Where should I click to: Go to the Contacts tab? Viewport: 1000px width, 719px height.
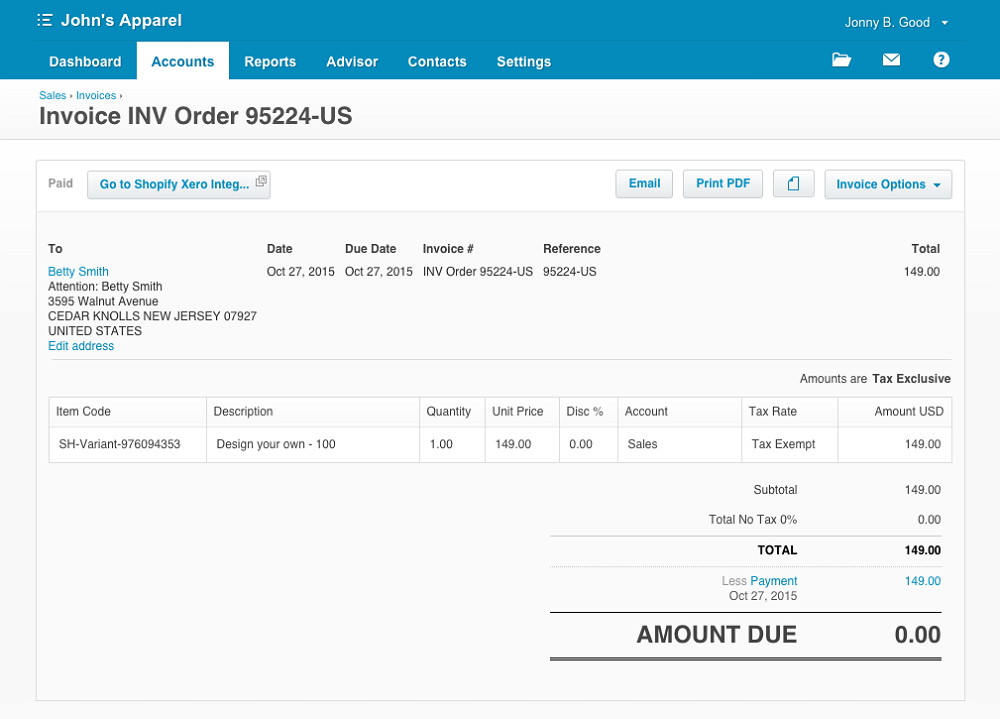tap(437, 61)
